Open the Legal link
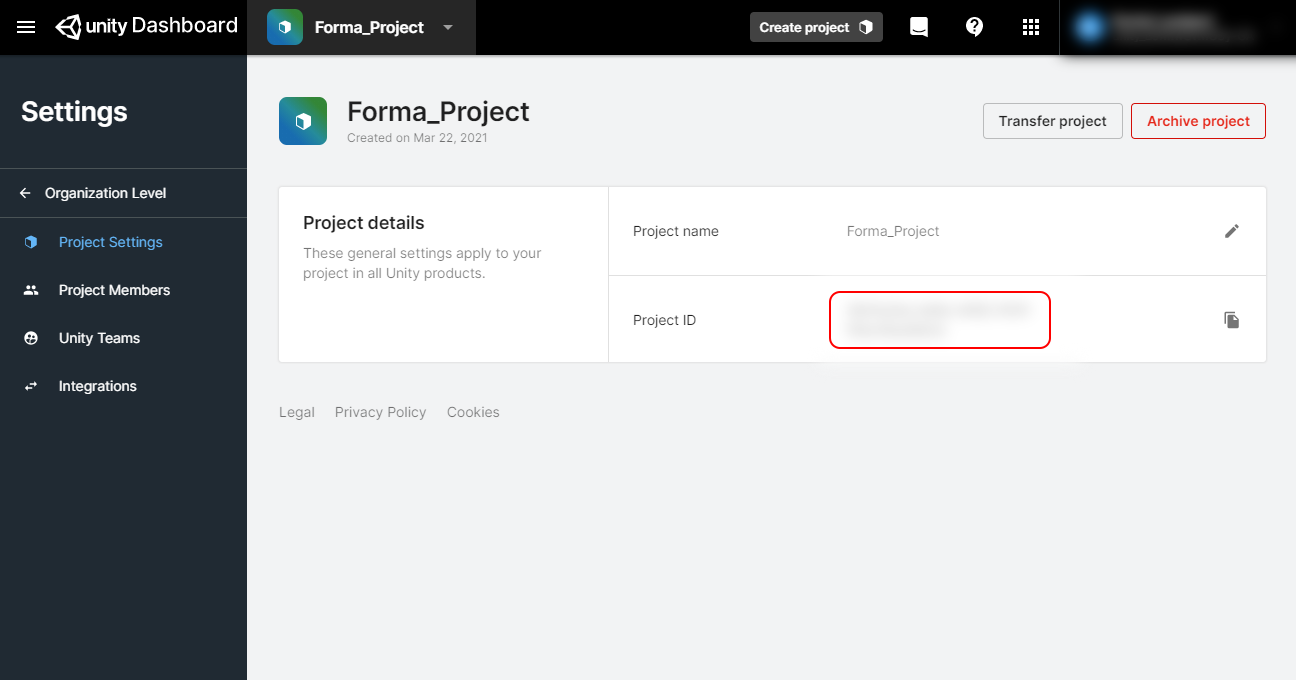Screen dimensions: 1296x680 [297, 412]
